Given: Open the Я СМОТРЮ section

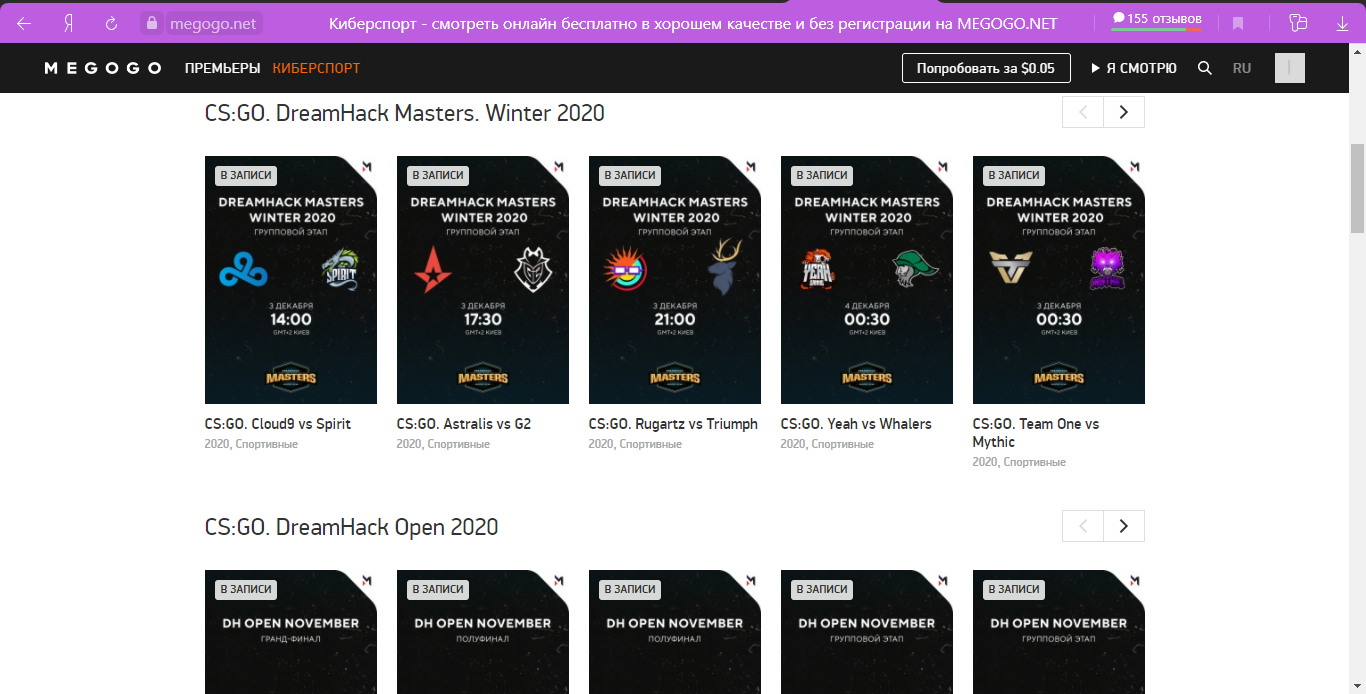Looking at the screenshot, I should [1133, 68].
